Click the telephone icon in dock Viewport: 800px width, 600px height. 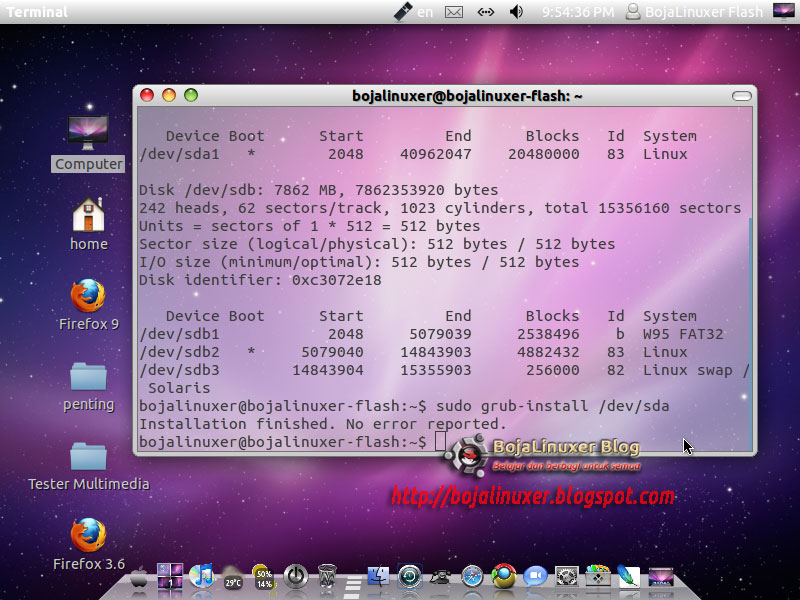pyautogui.click(x=440, y=577)
